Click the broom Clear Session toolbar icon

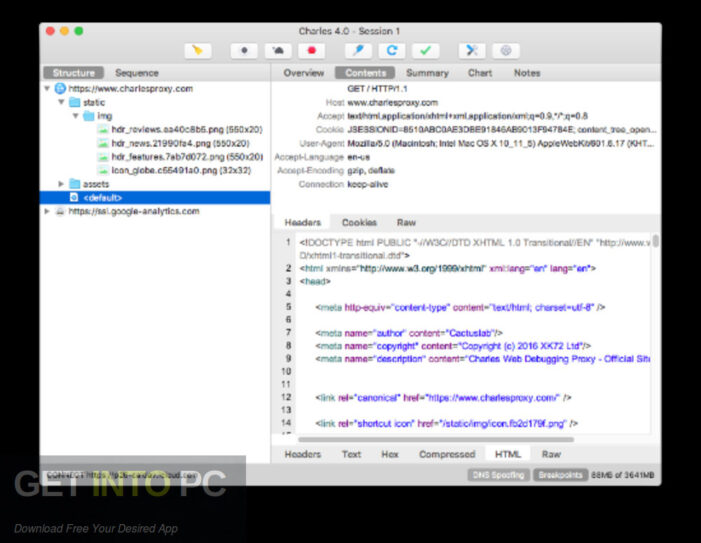pyautogui.click(x=198, y=51)
